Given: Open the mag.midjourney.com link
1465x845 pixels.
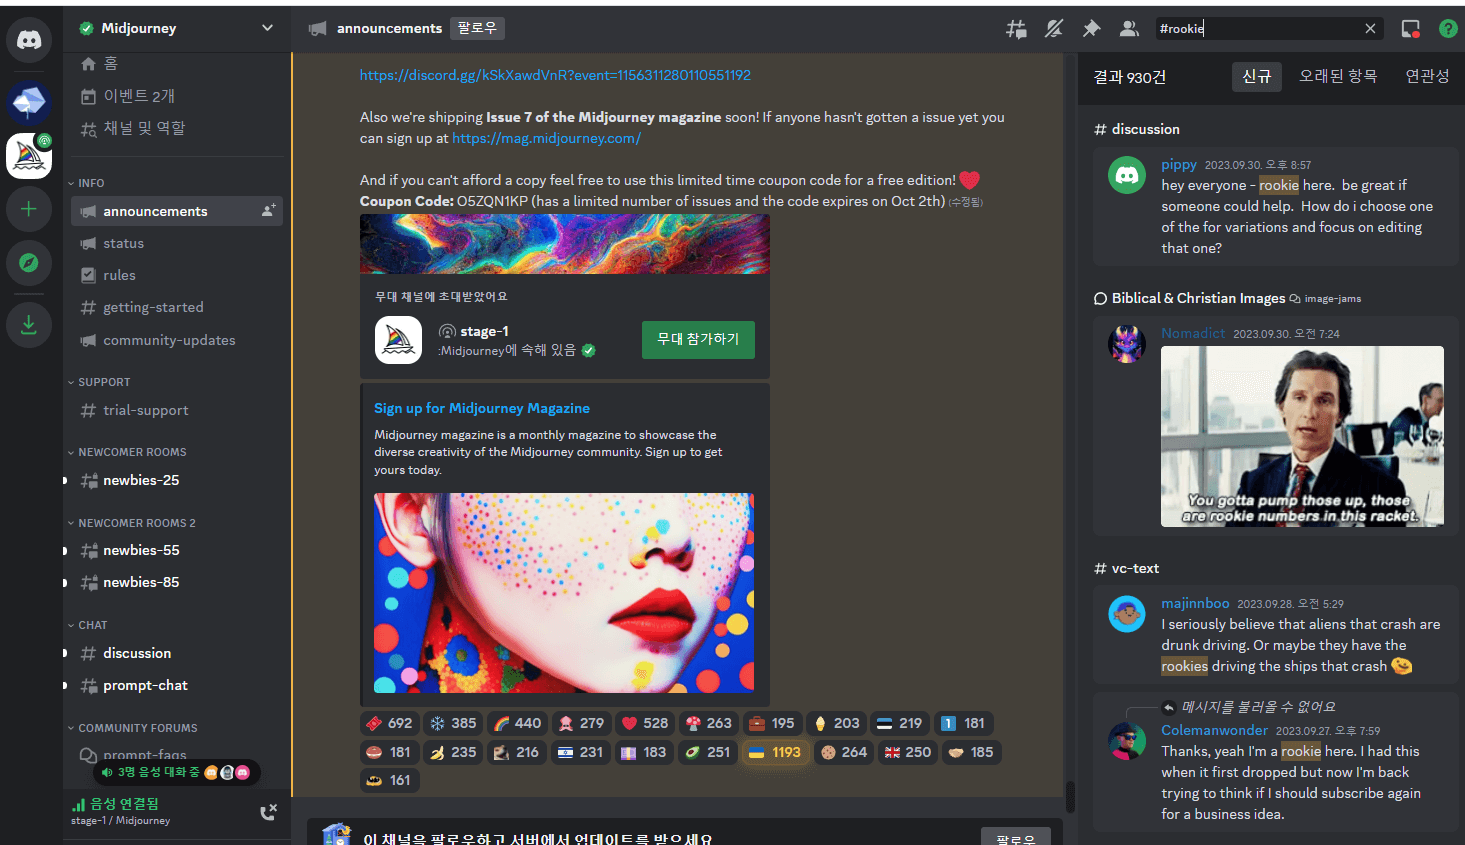Looking at the screenshot, I should click(546, 138).
